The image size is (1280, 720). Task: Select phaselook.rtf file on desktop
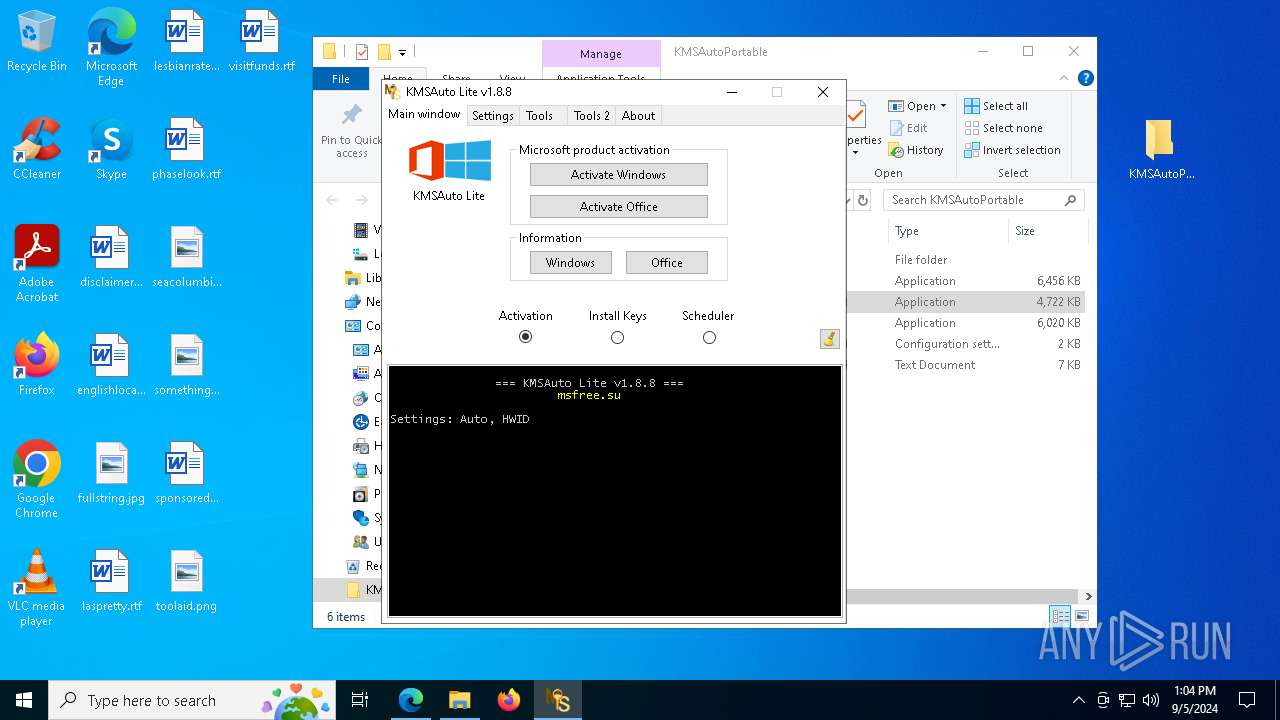click(186, 149)
